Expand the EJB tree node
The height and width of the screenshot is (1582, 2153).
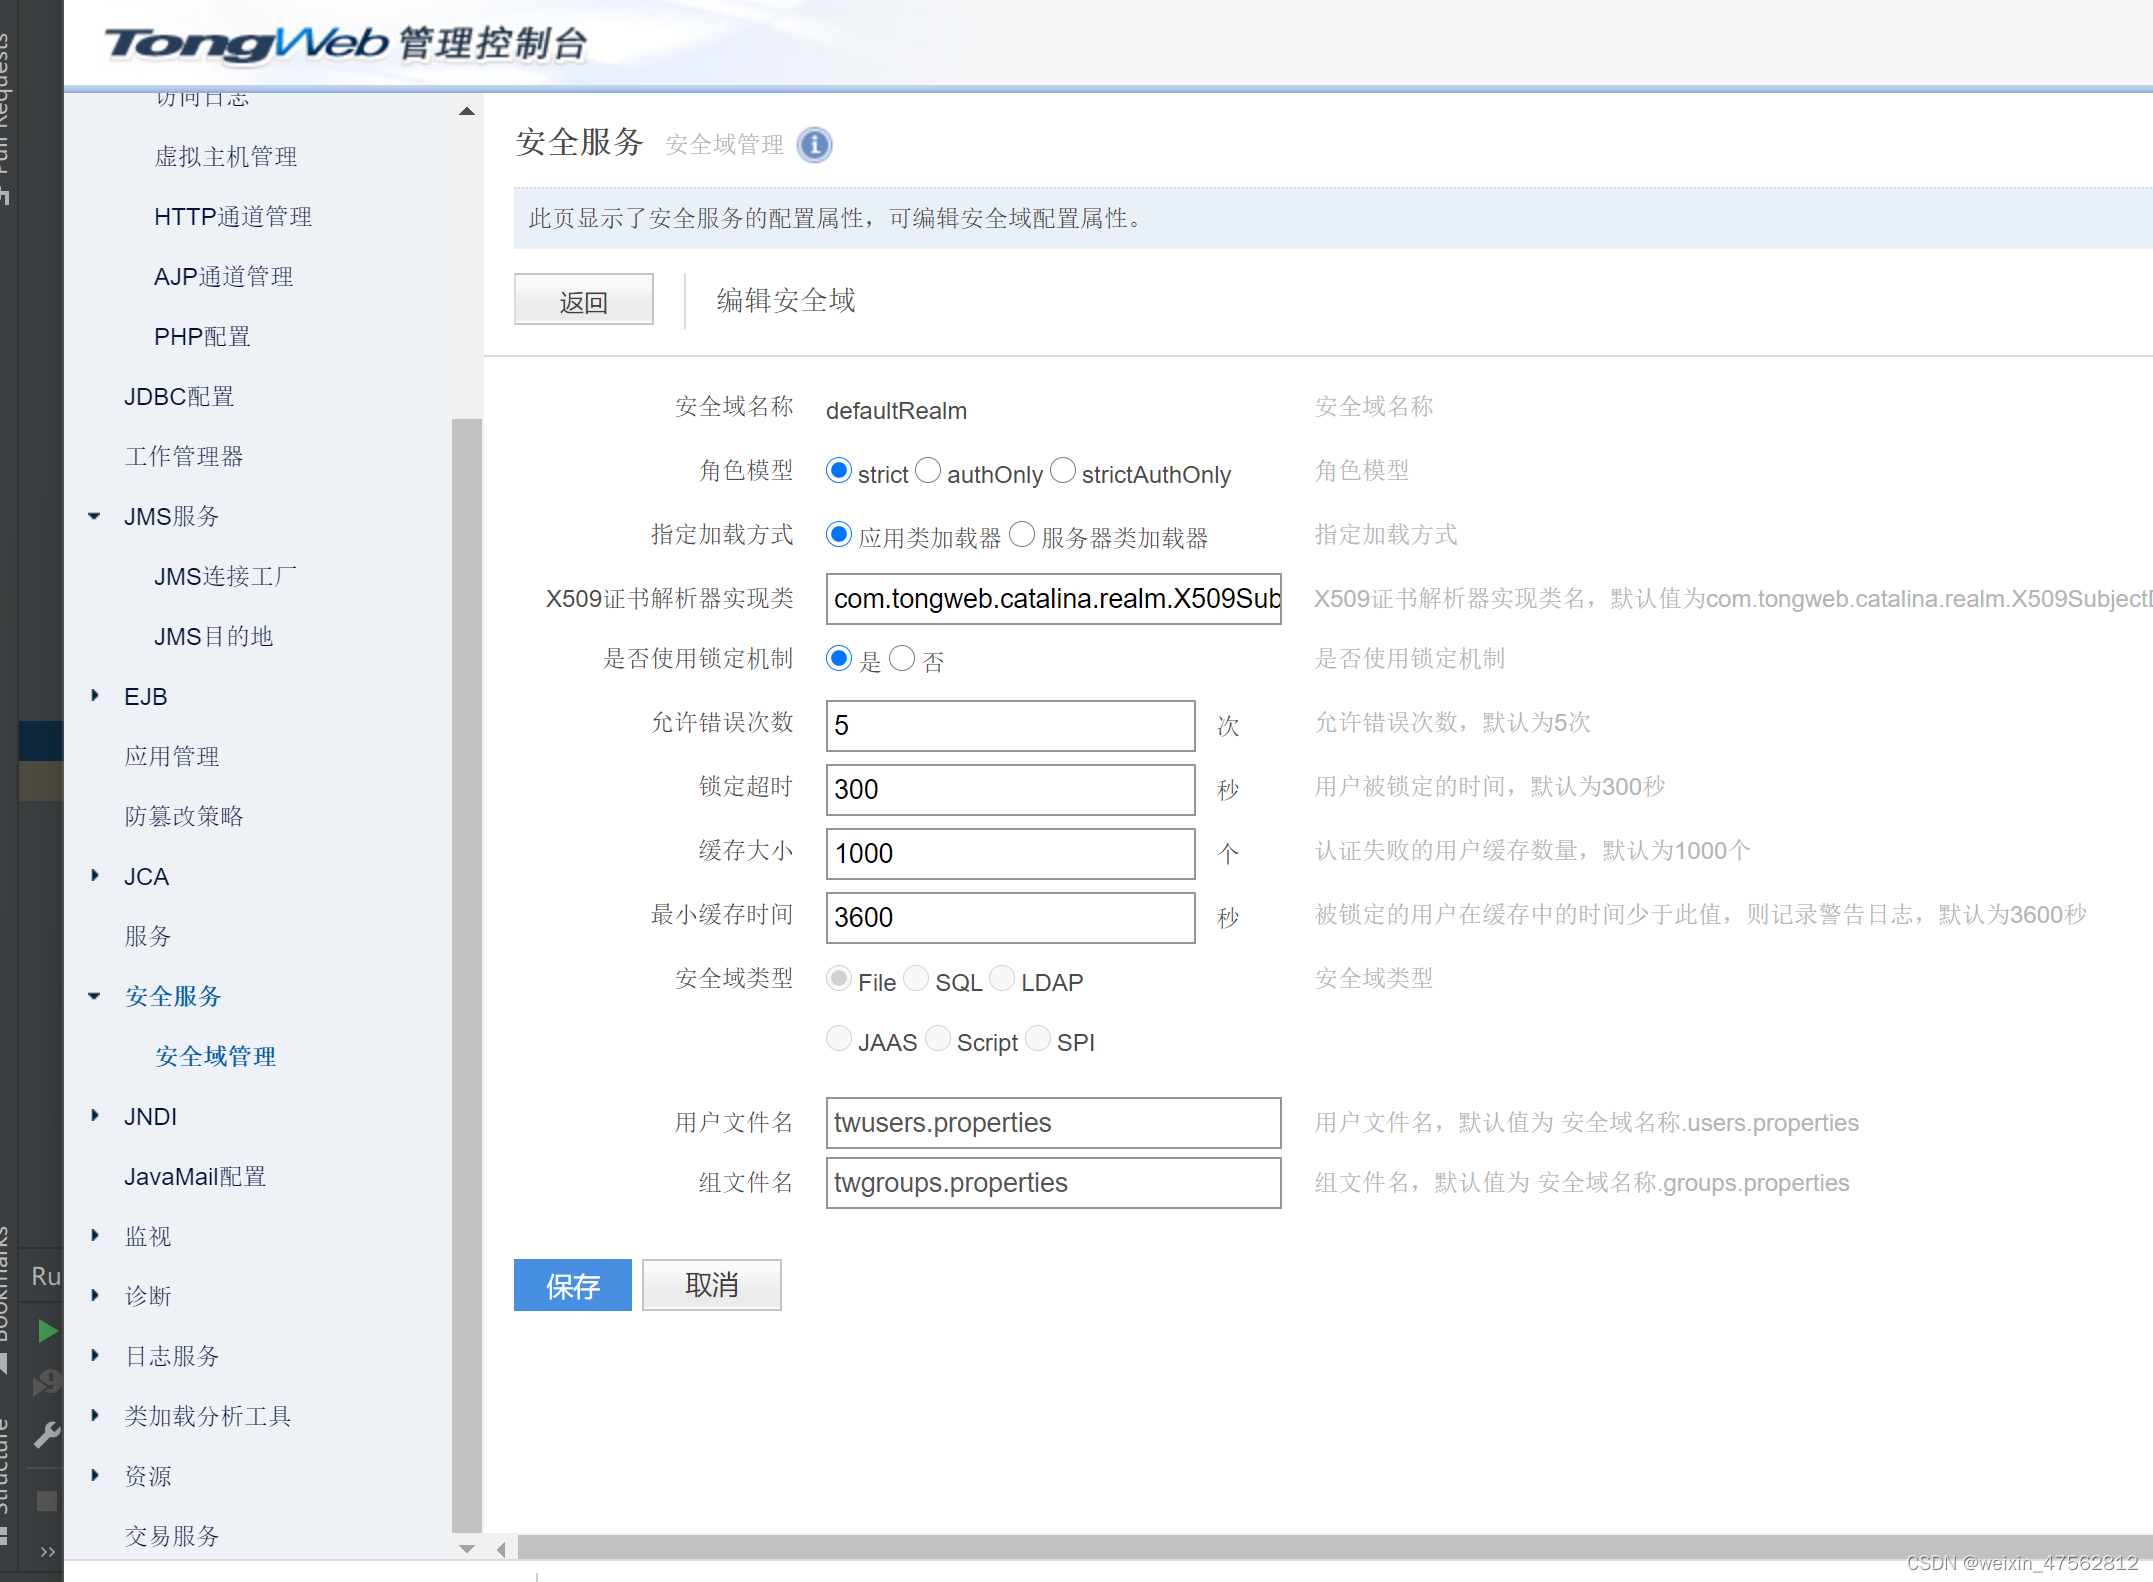click(94, 696)
